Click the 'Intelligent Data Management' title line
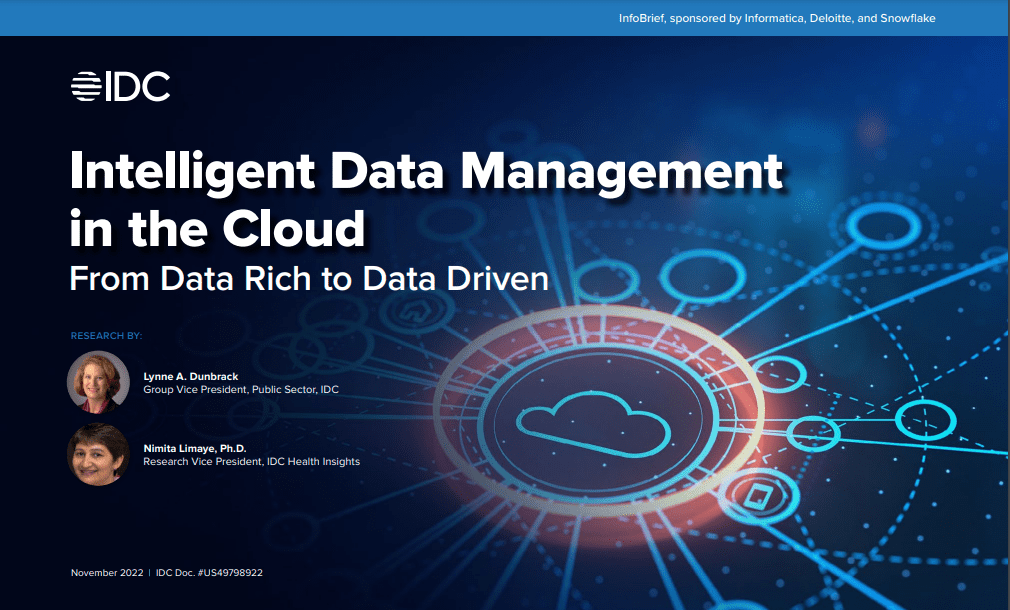The height and width of the screenshot is (610, 1010). [425, 170]
